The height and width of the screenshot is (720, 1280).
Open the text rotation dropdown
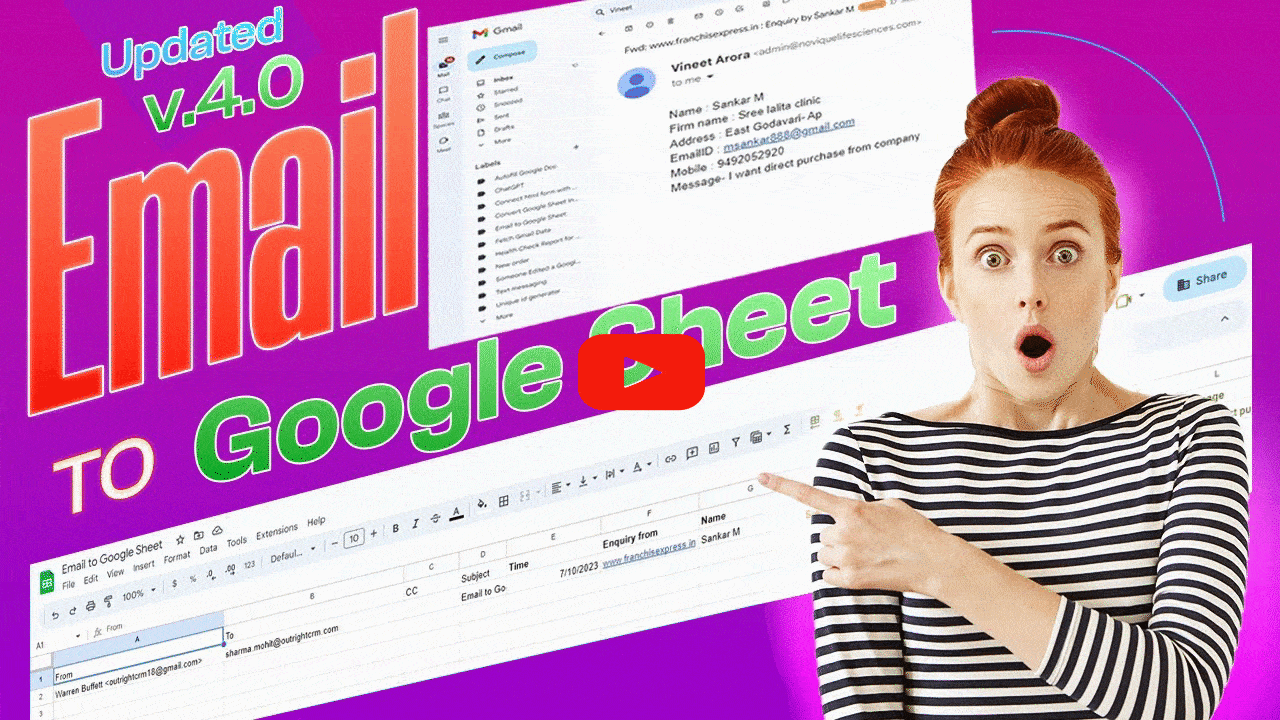pyautogui.click(x=643, y=467)
